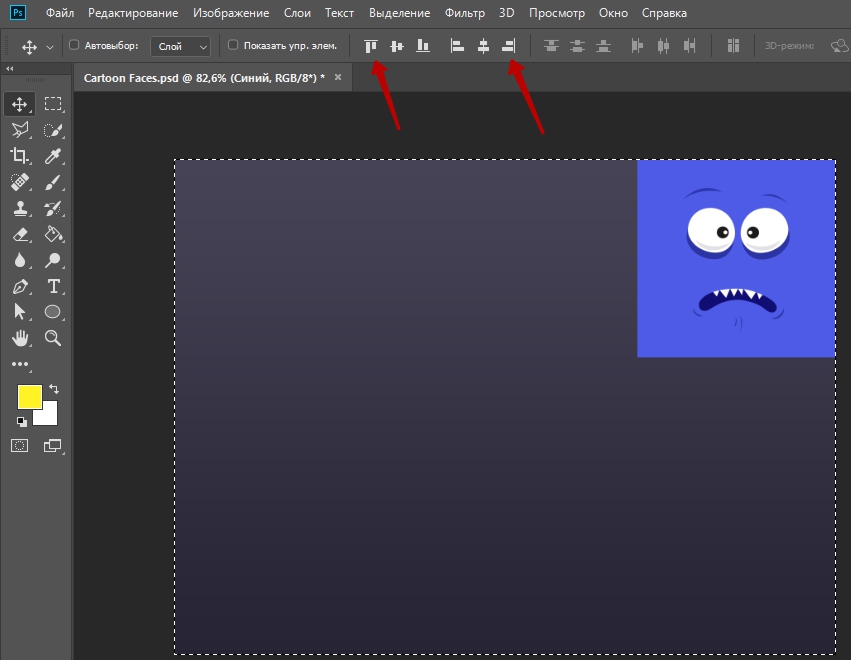Select the Zoom tool
The image size is (851, 660).
(53, 338)
